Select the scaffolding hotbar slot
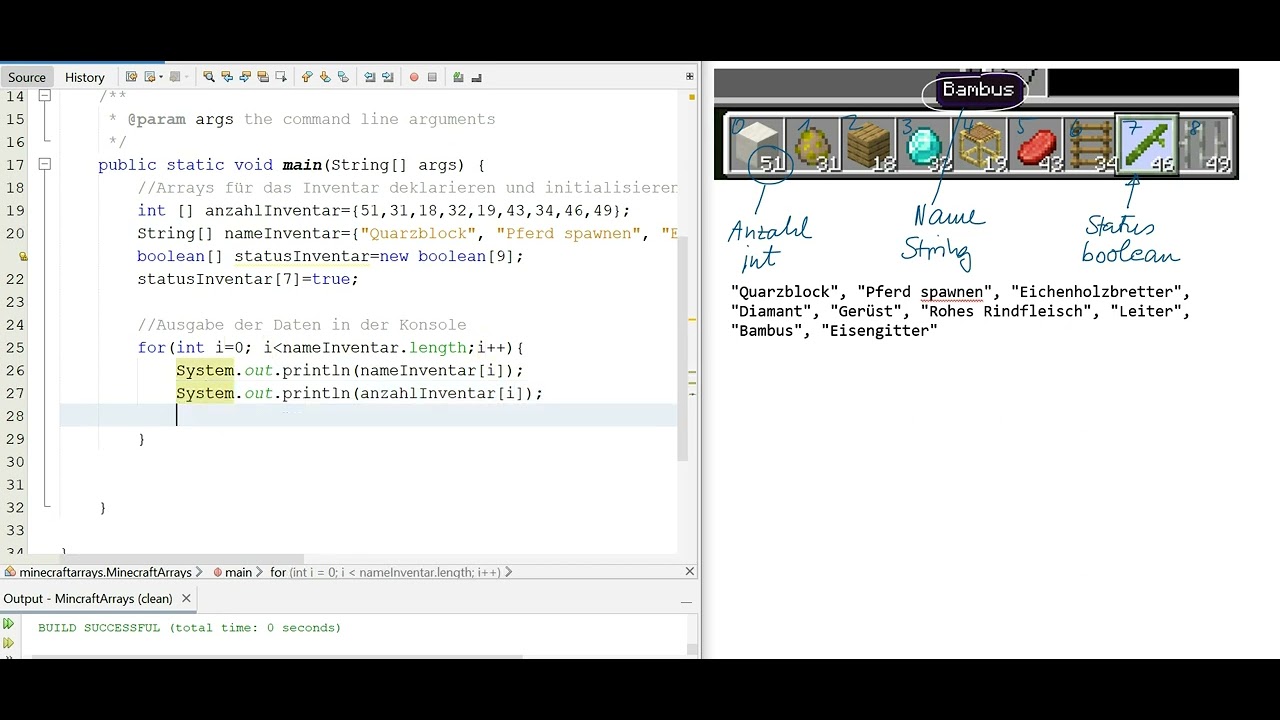 point(980,145)
